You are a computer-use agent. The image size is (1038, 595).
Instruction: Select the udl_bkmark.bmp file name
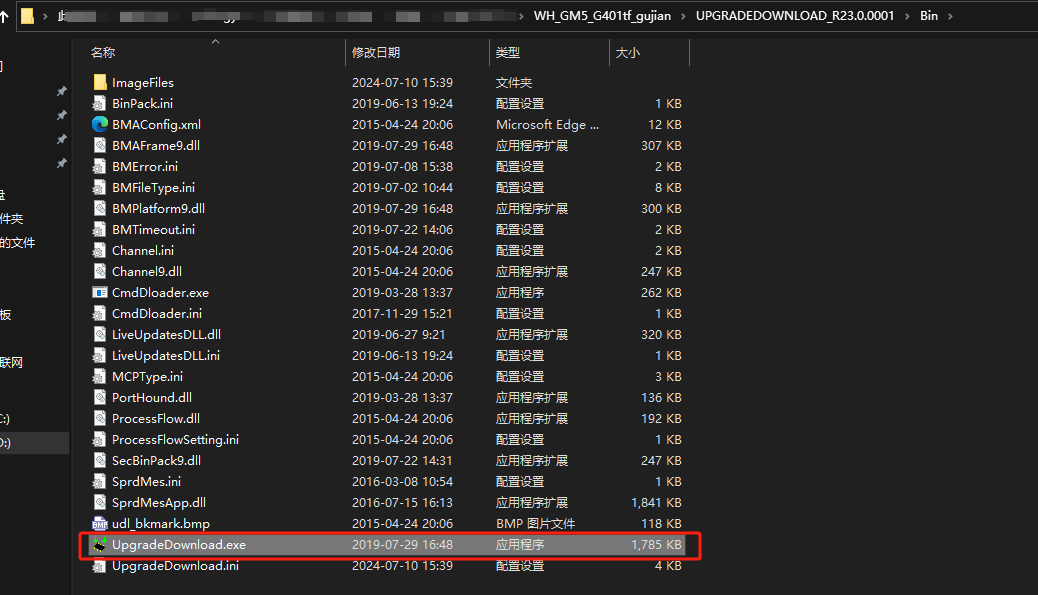[x=161, y=524]
